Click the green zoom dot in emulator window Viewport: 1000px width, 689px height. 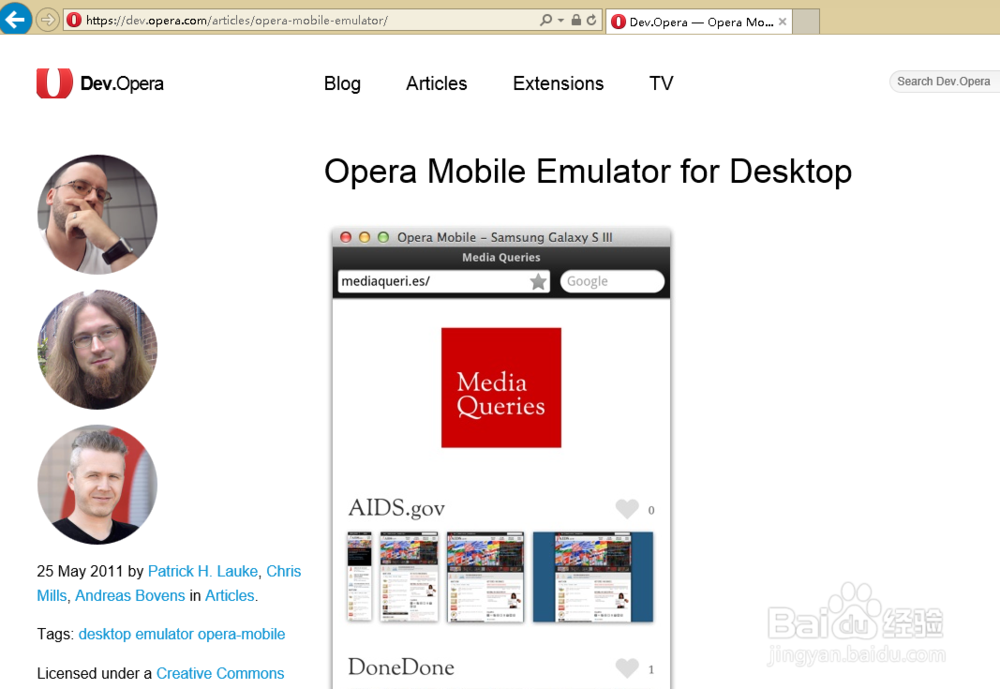[x=383, y=237]
